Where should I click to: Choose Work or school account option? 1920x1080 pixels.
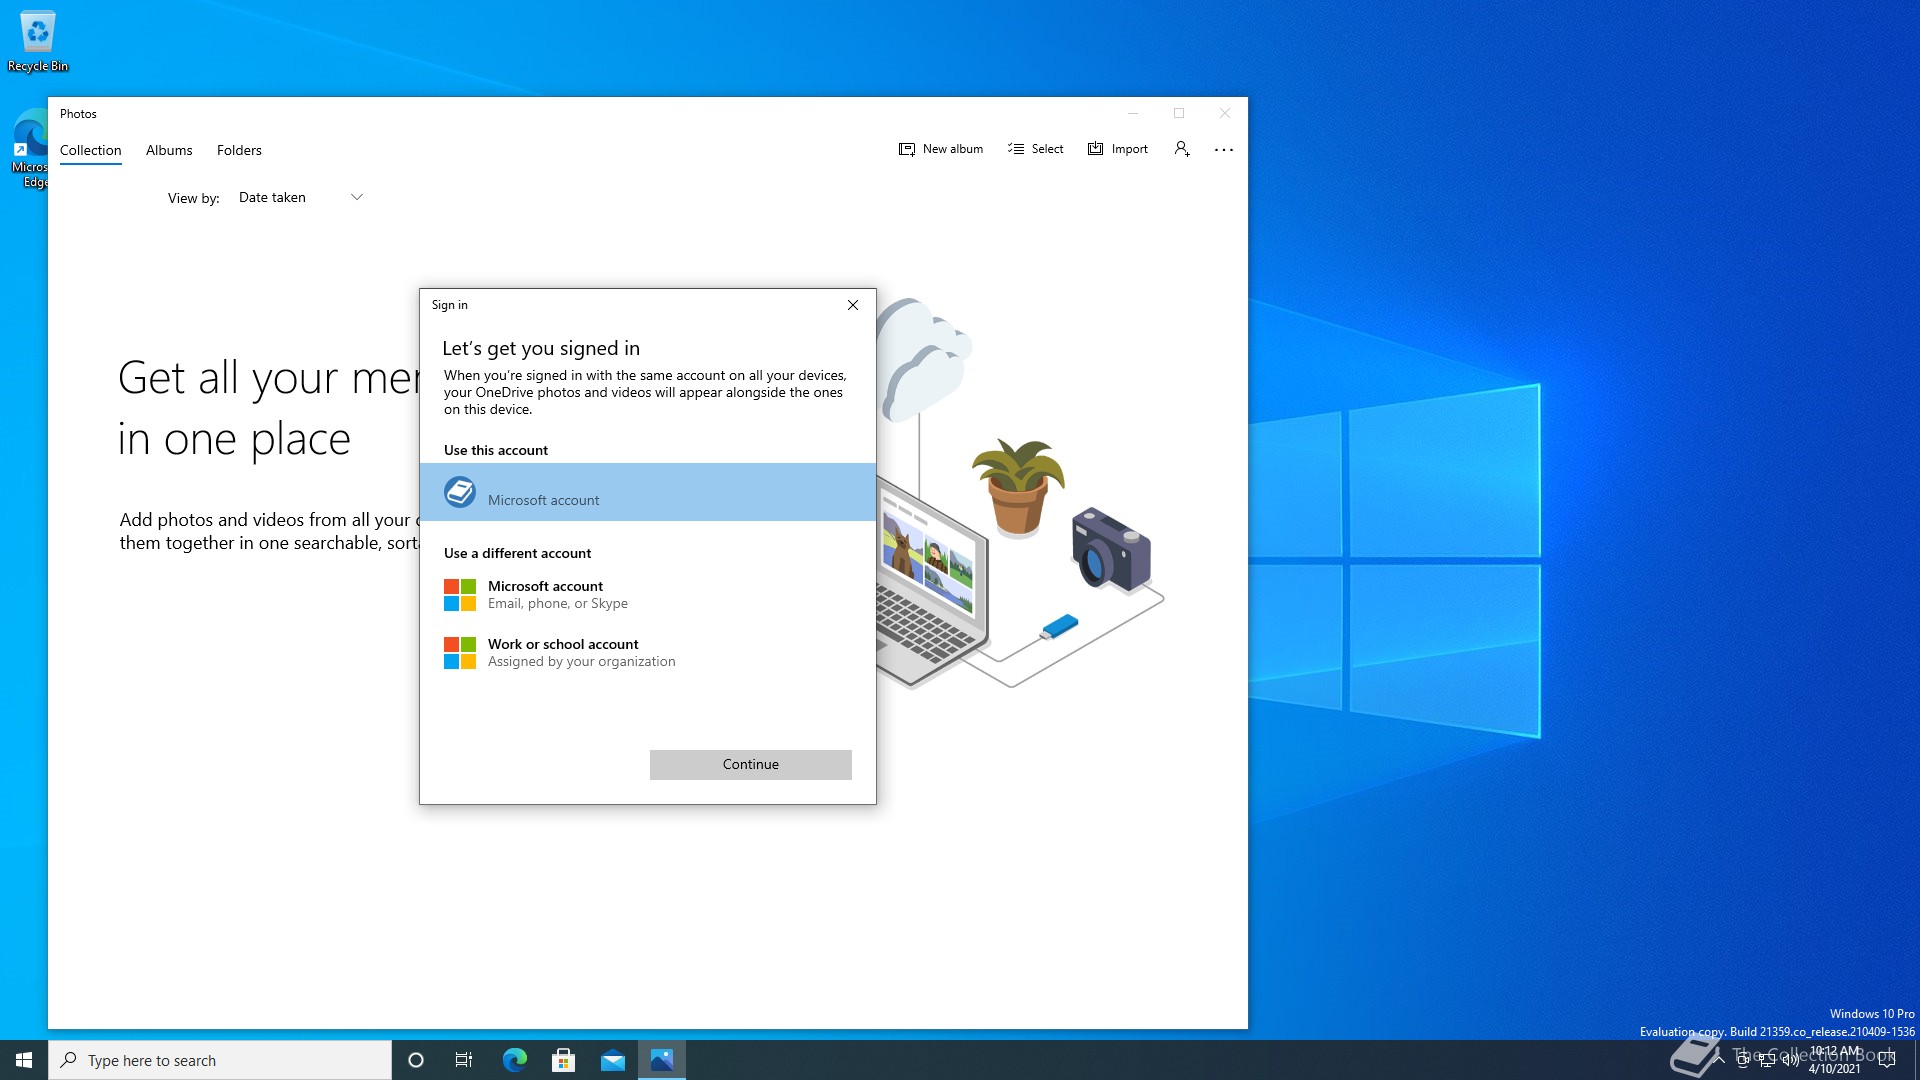click(648, 652)
